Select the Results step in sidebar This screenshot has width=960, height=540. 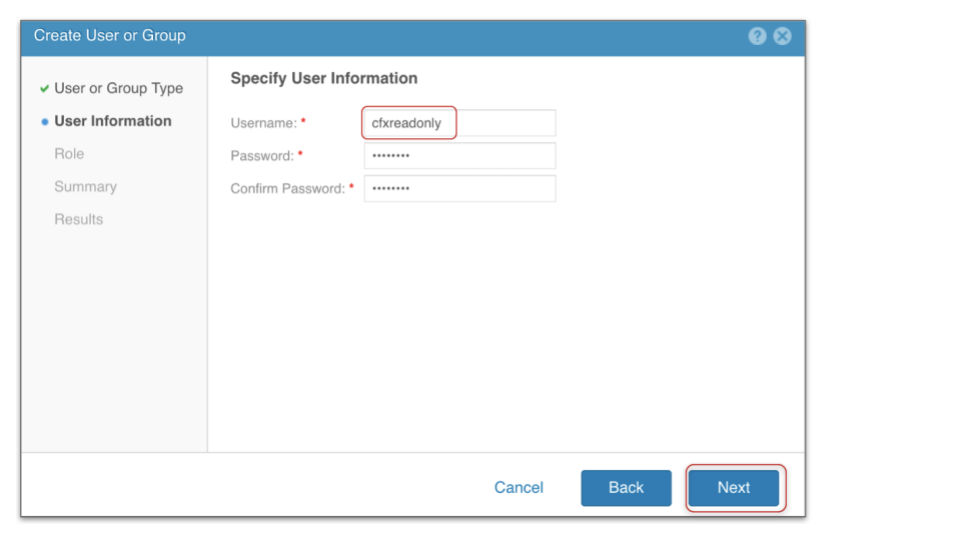78,220
